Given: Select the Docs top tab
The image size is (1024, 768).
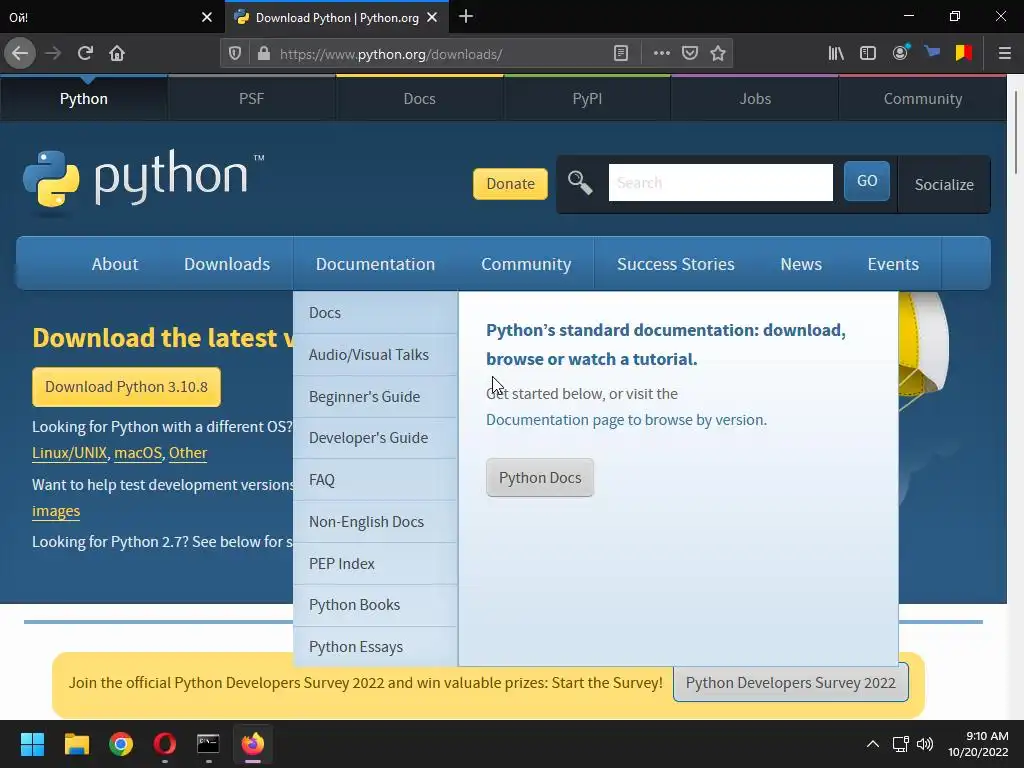Looking at the screenshot, I should click(x=419, y=99).
